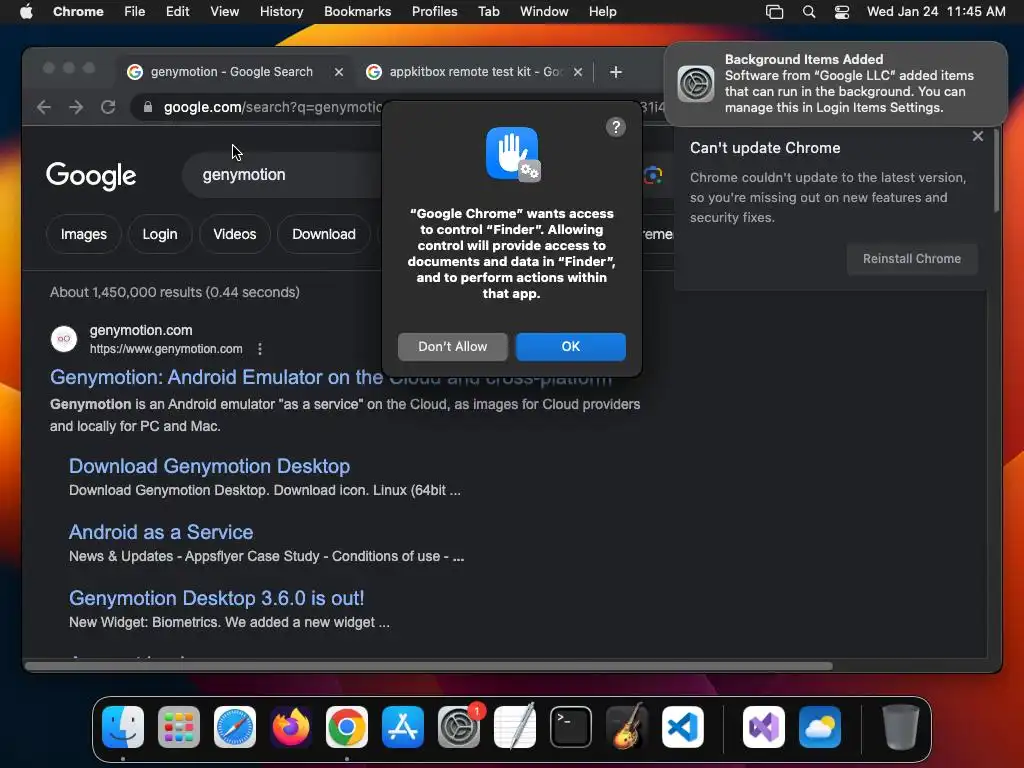The height and width of the screenshot is (768, 1024).
Task: Open Launchpad from the dock
Action: tap(179, 727)
